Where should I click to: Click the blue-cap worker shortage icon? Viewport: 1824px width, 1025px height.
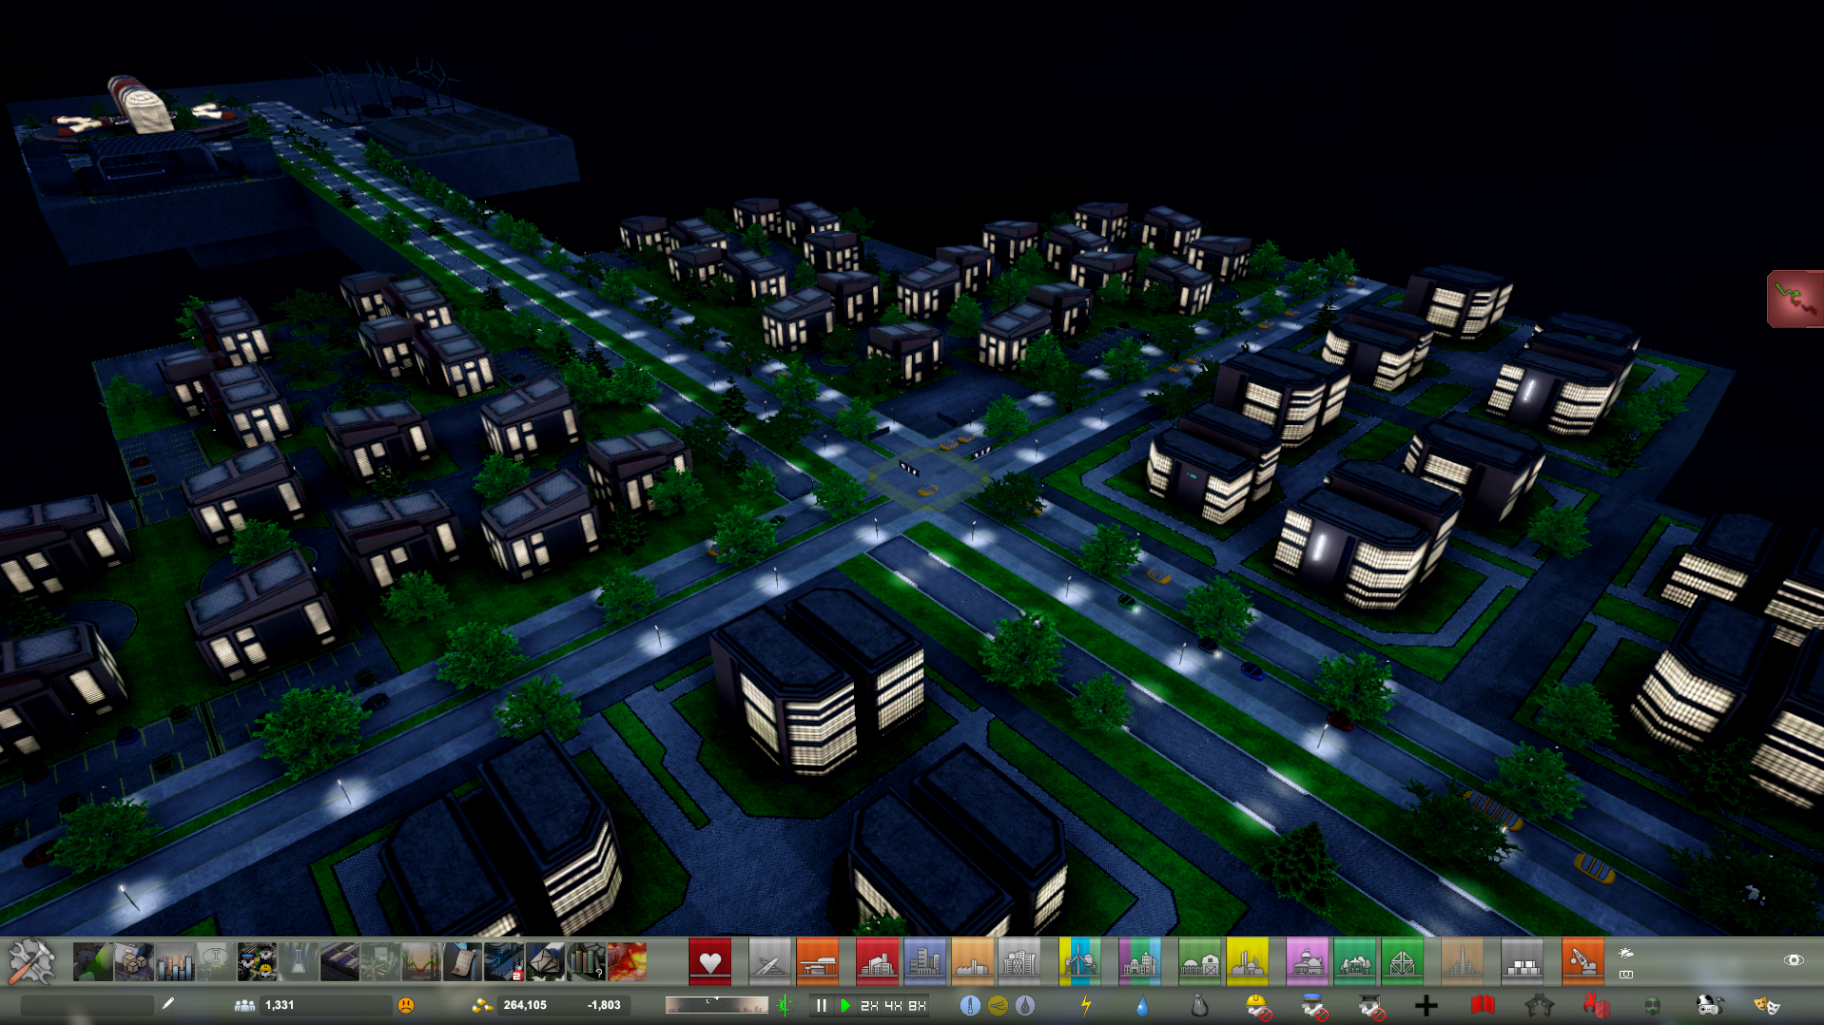[x=1314, y=1005]
